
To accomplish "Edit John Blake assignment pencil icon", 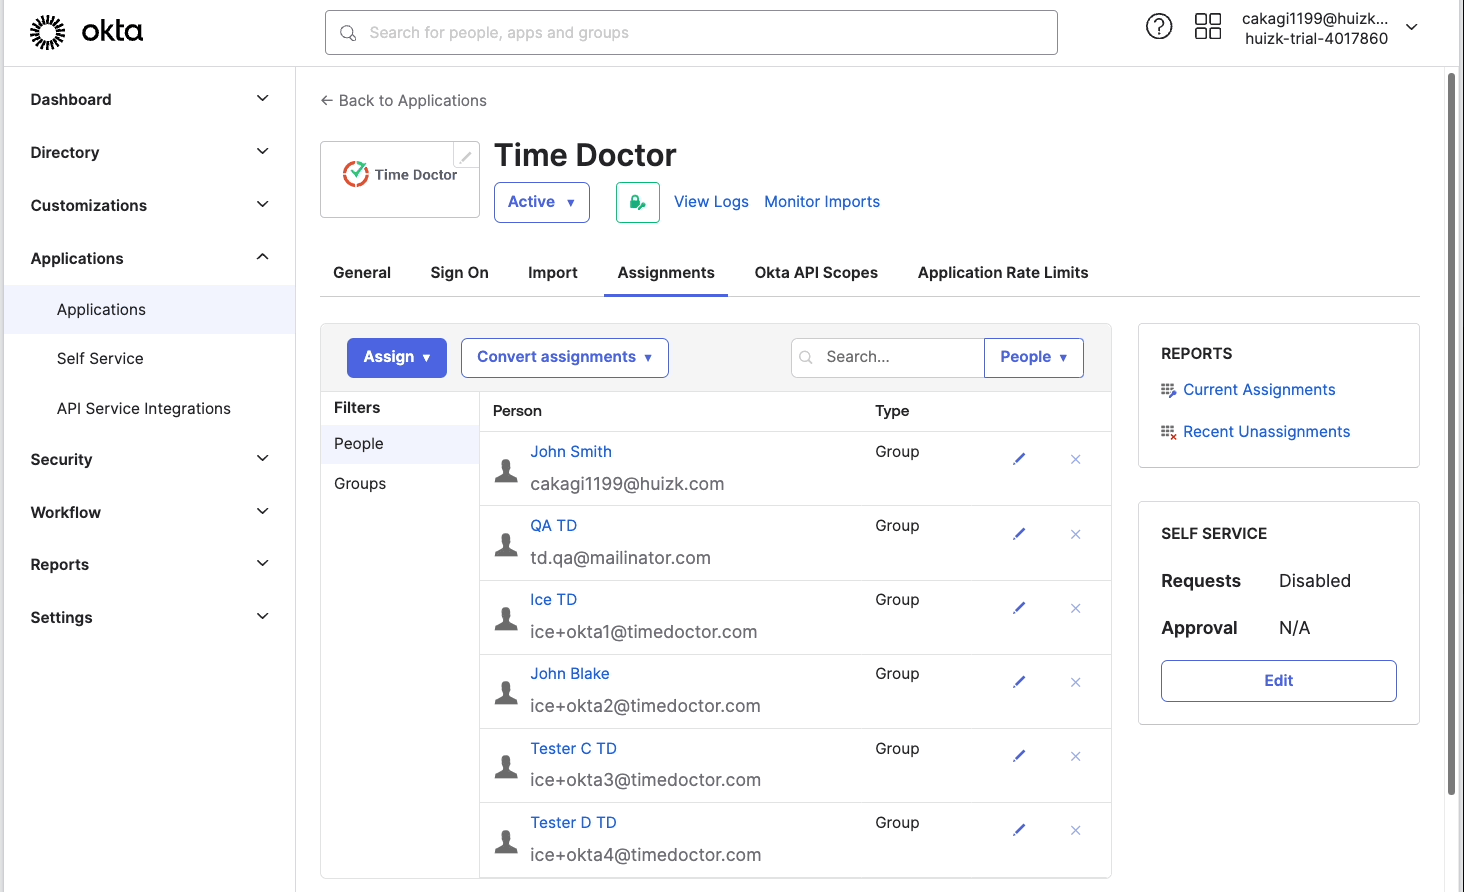I will (x=1019, y=682).
